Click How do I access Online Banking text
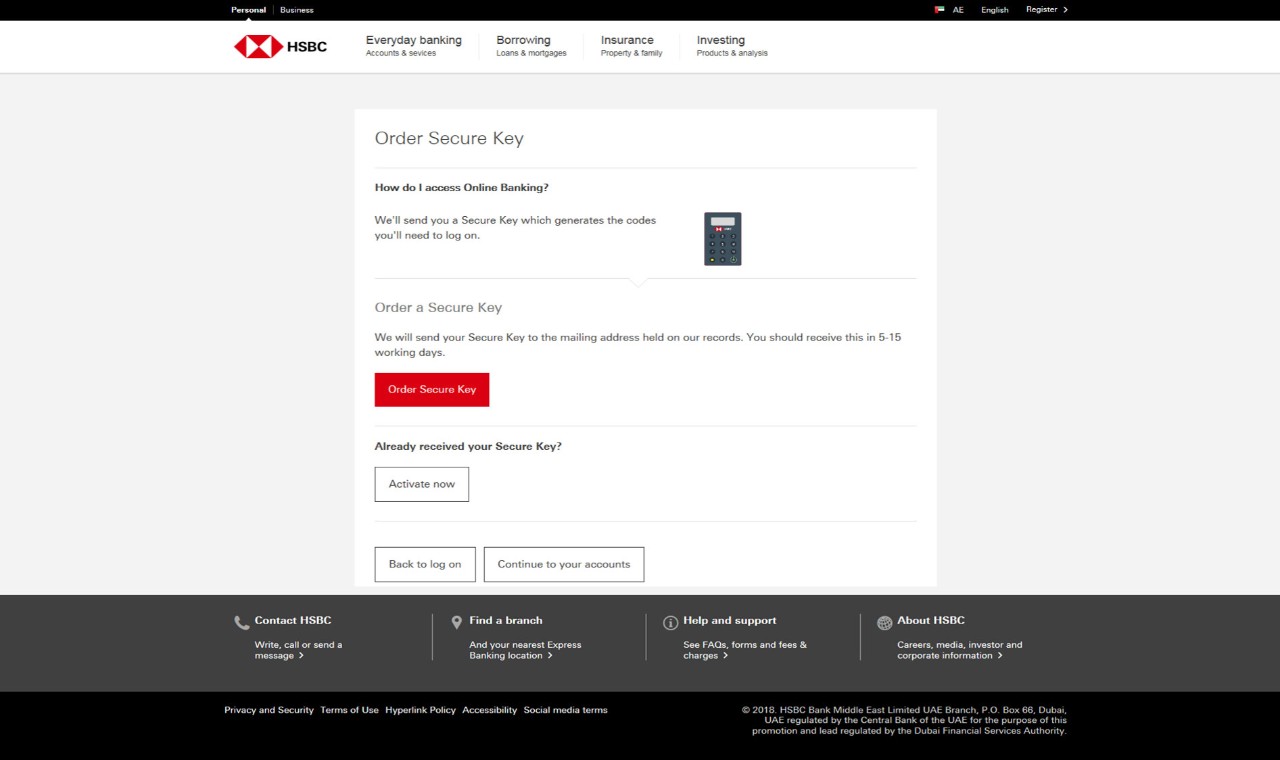1280x760 pixels. pos(462,188)
